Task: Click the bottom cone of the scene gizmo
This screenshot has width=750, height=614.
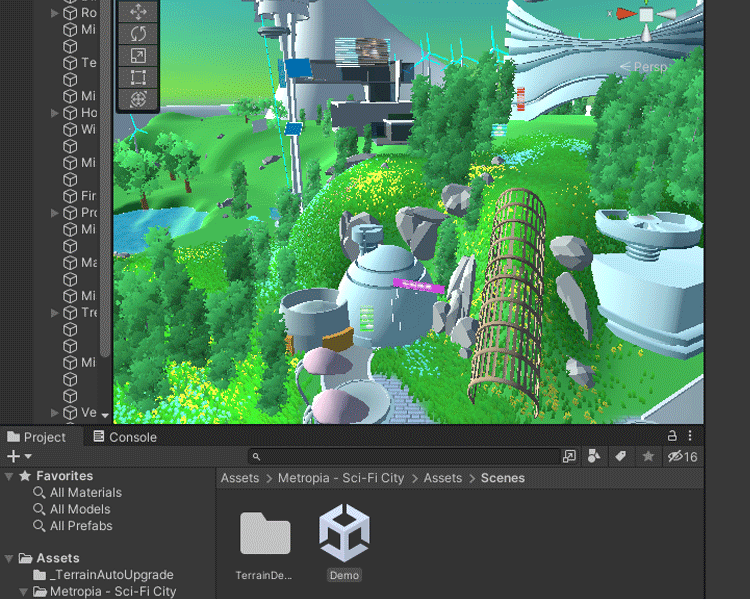Action: click(646, 33)
